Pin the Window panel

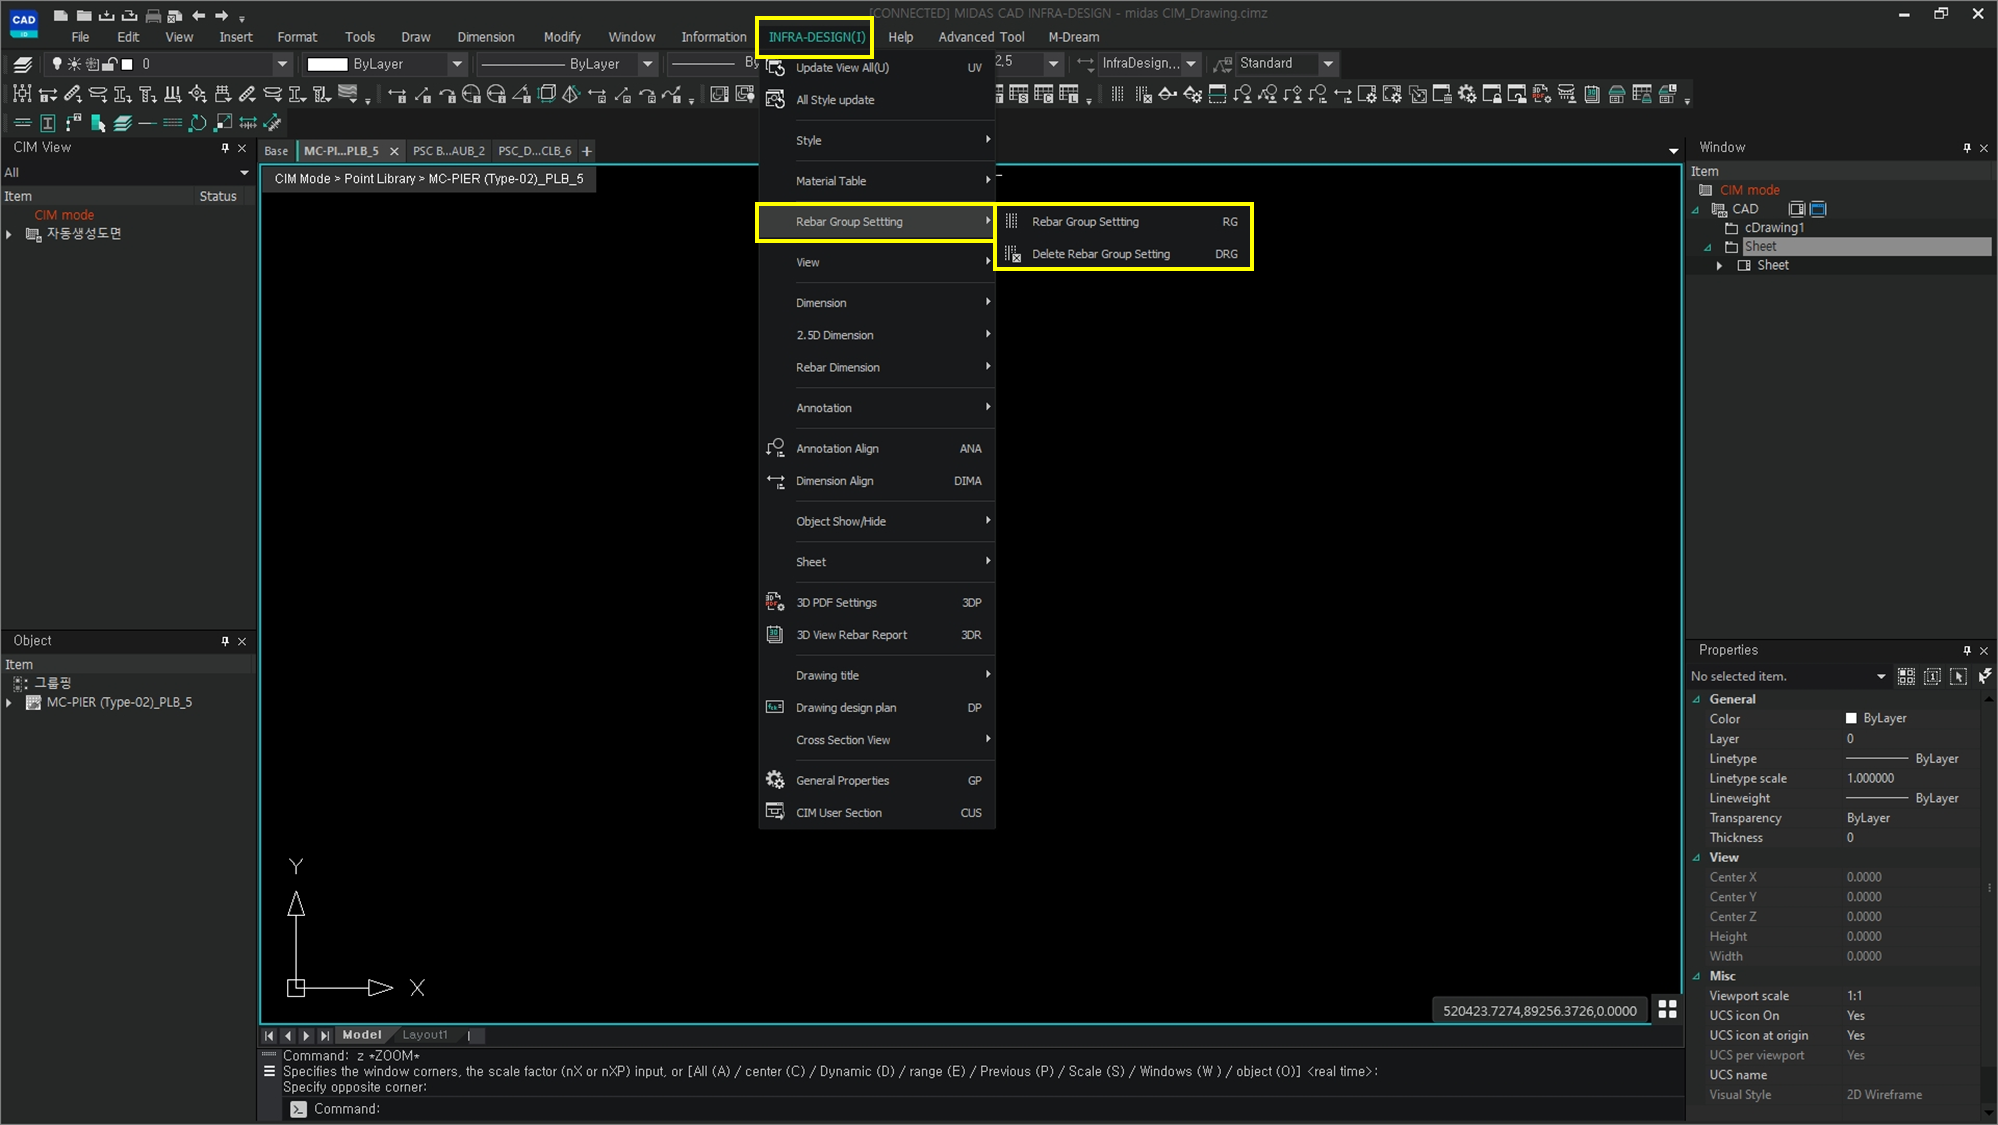pyautogui.click(x=1967, y=148)
